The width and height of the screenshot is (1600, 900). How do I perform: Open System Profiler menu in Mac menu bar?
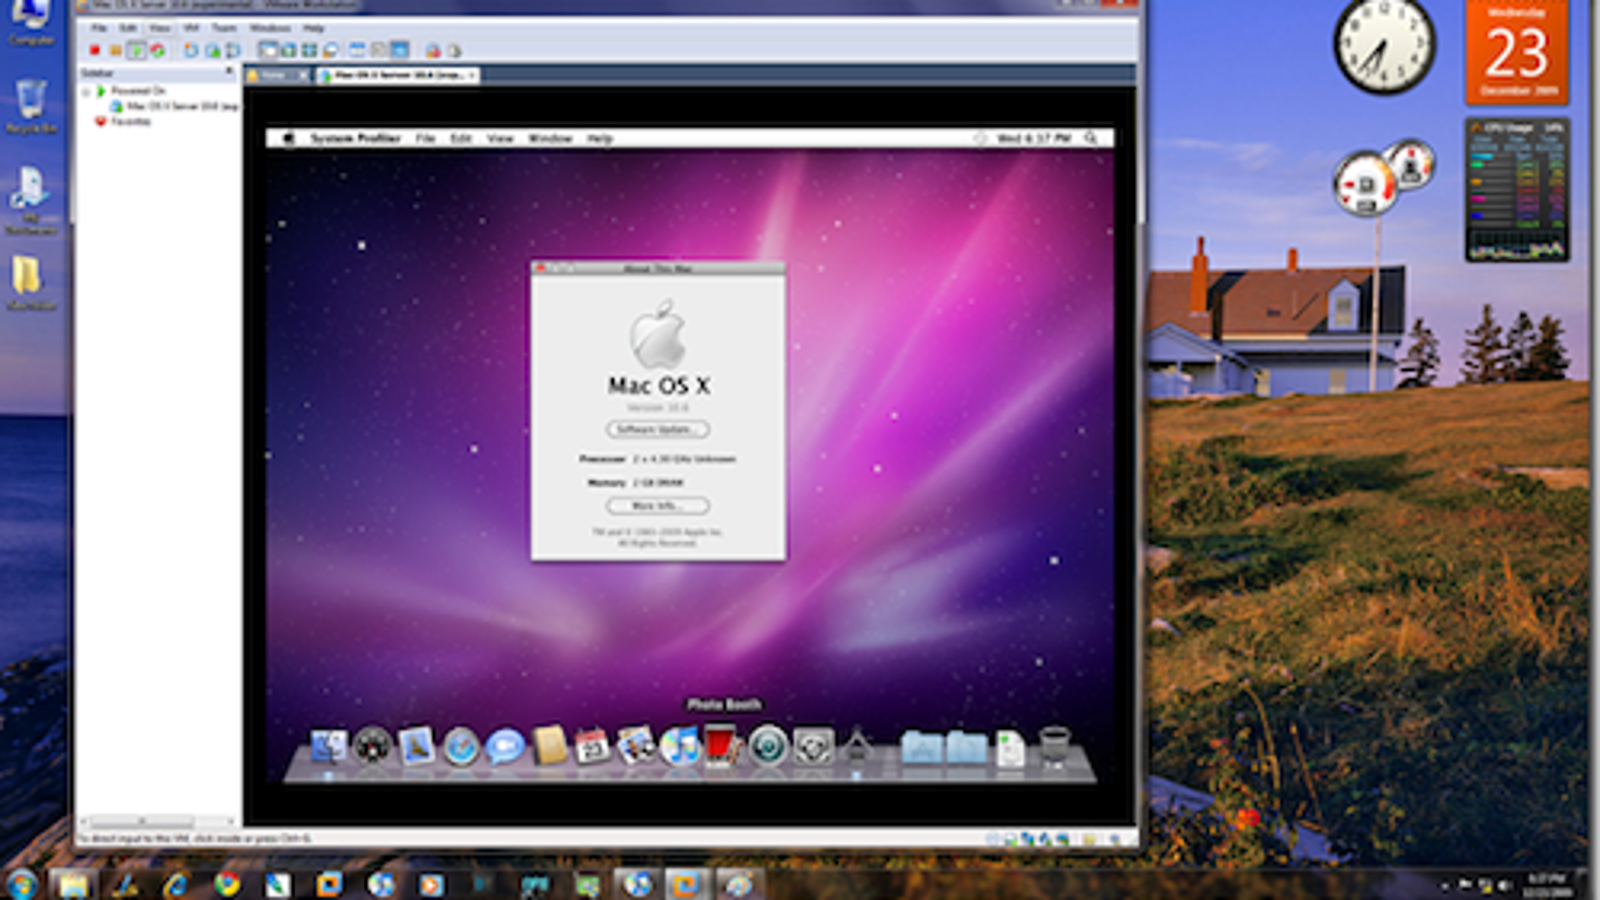[355, 138]
